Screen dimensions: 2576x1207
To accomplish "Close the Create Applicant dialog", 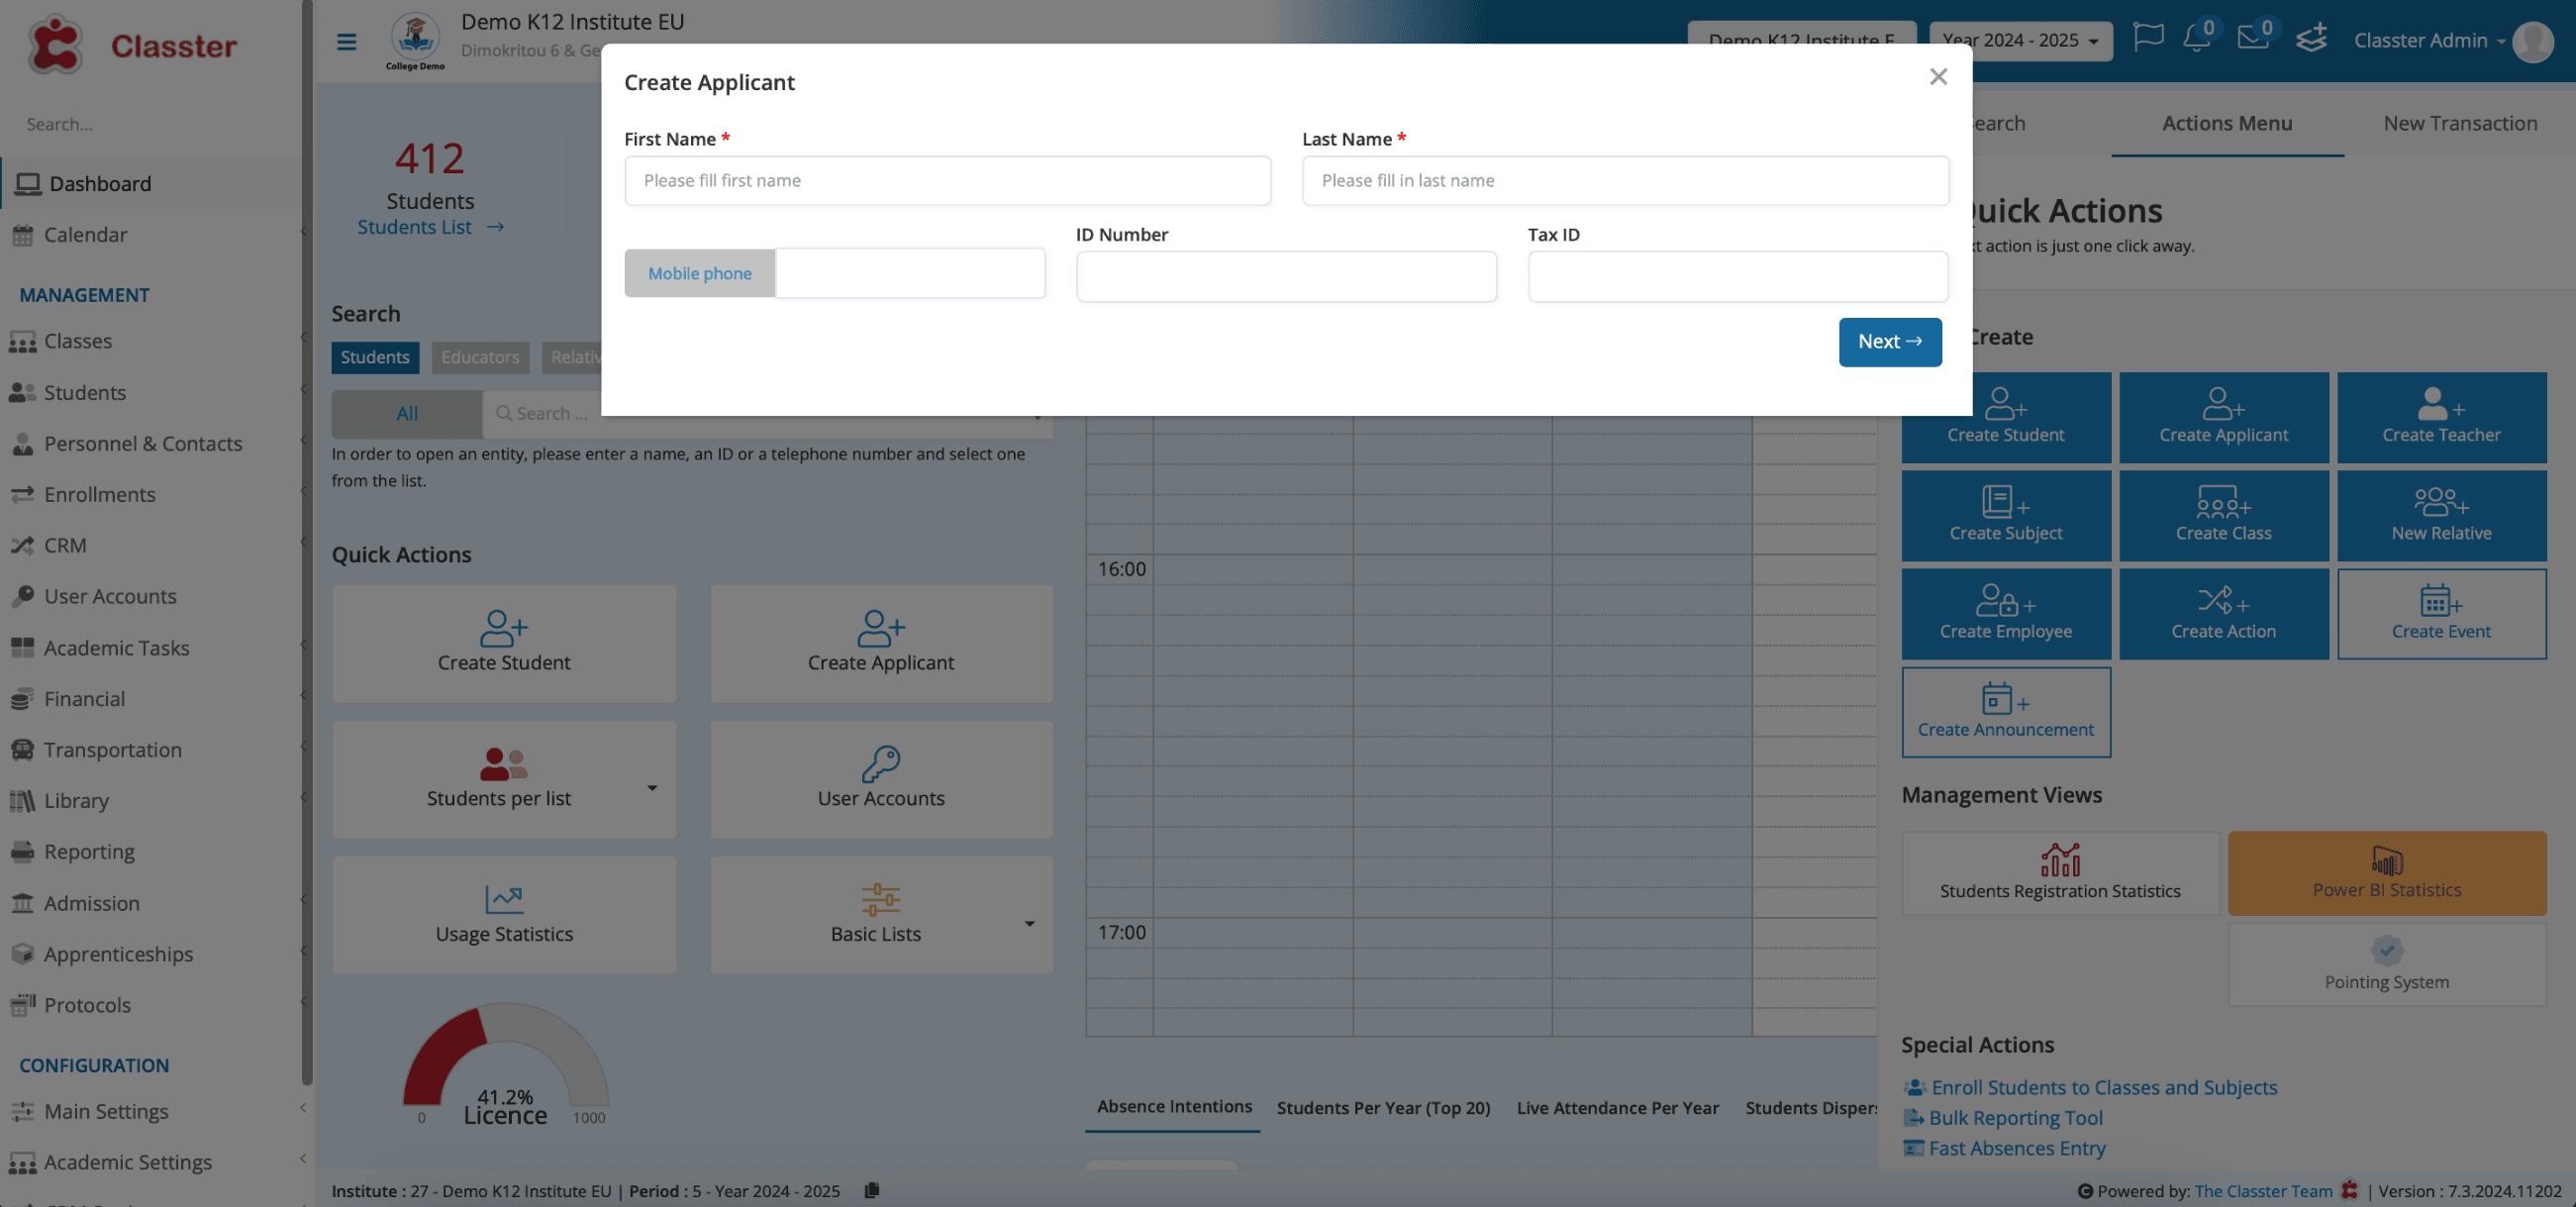I will [1938, 77].
